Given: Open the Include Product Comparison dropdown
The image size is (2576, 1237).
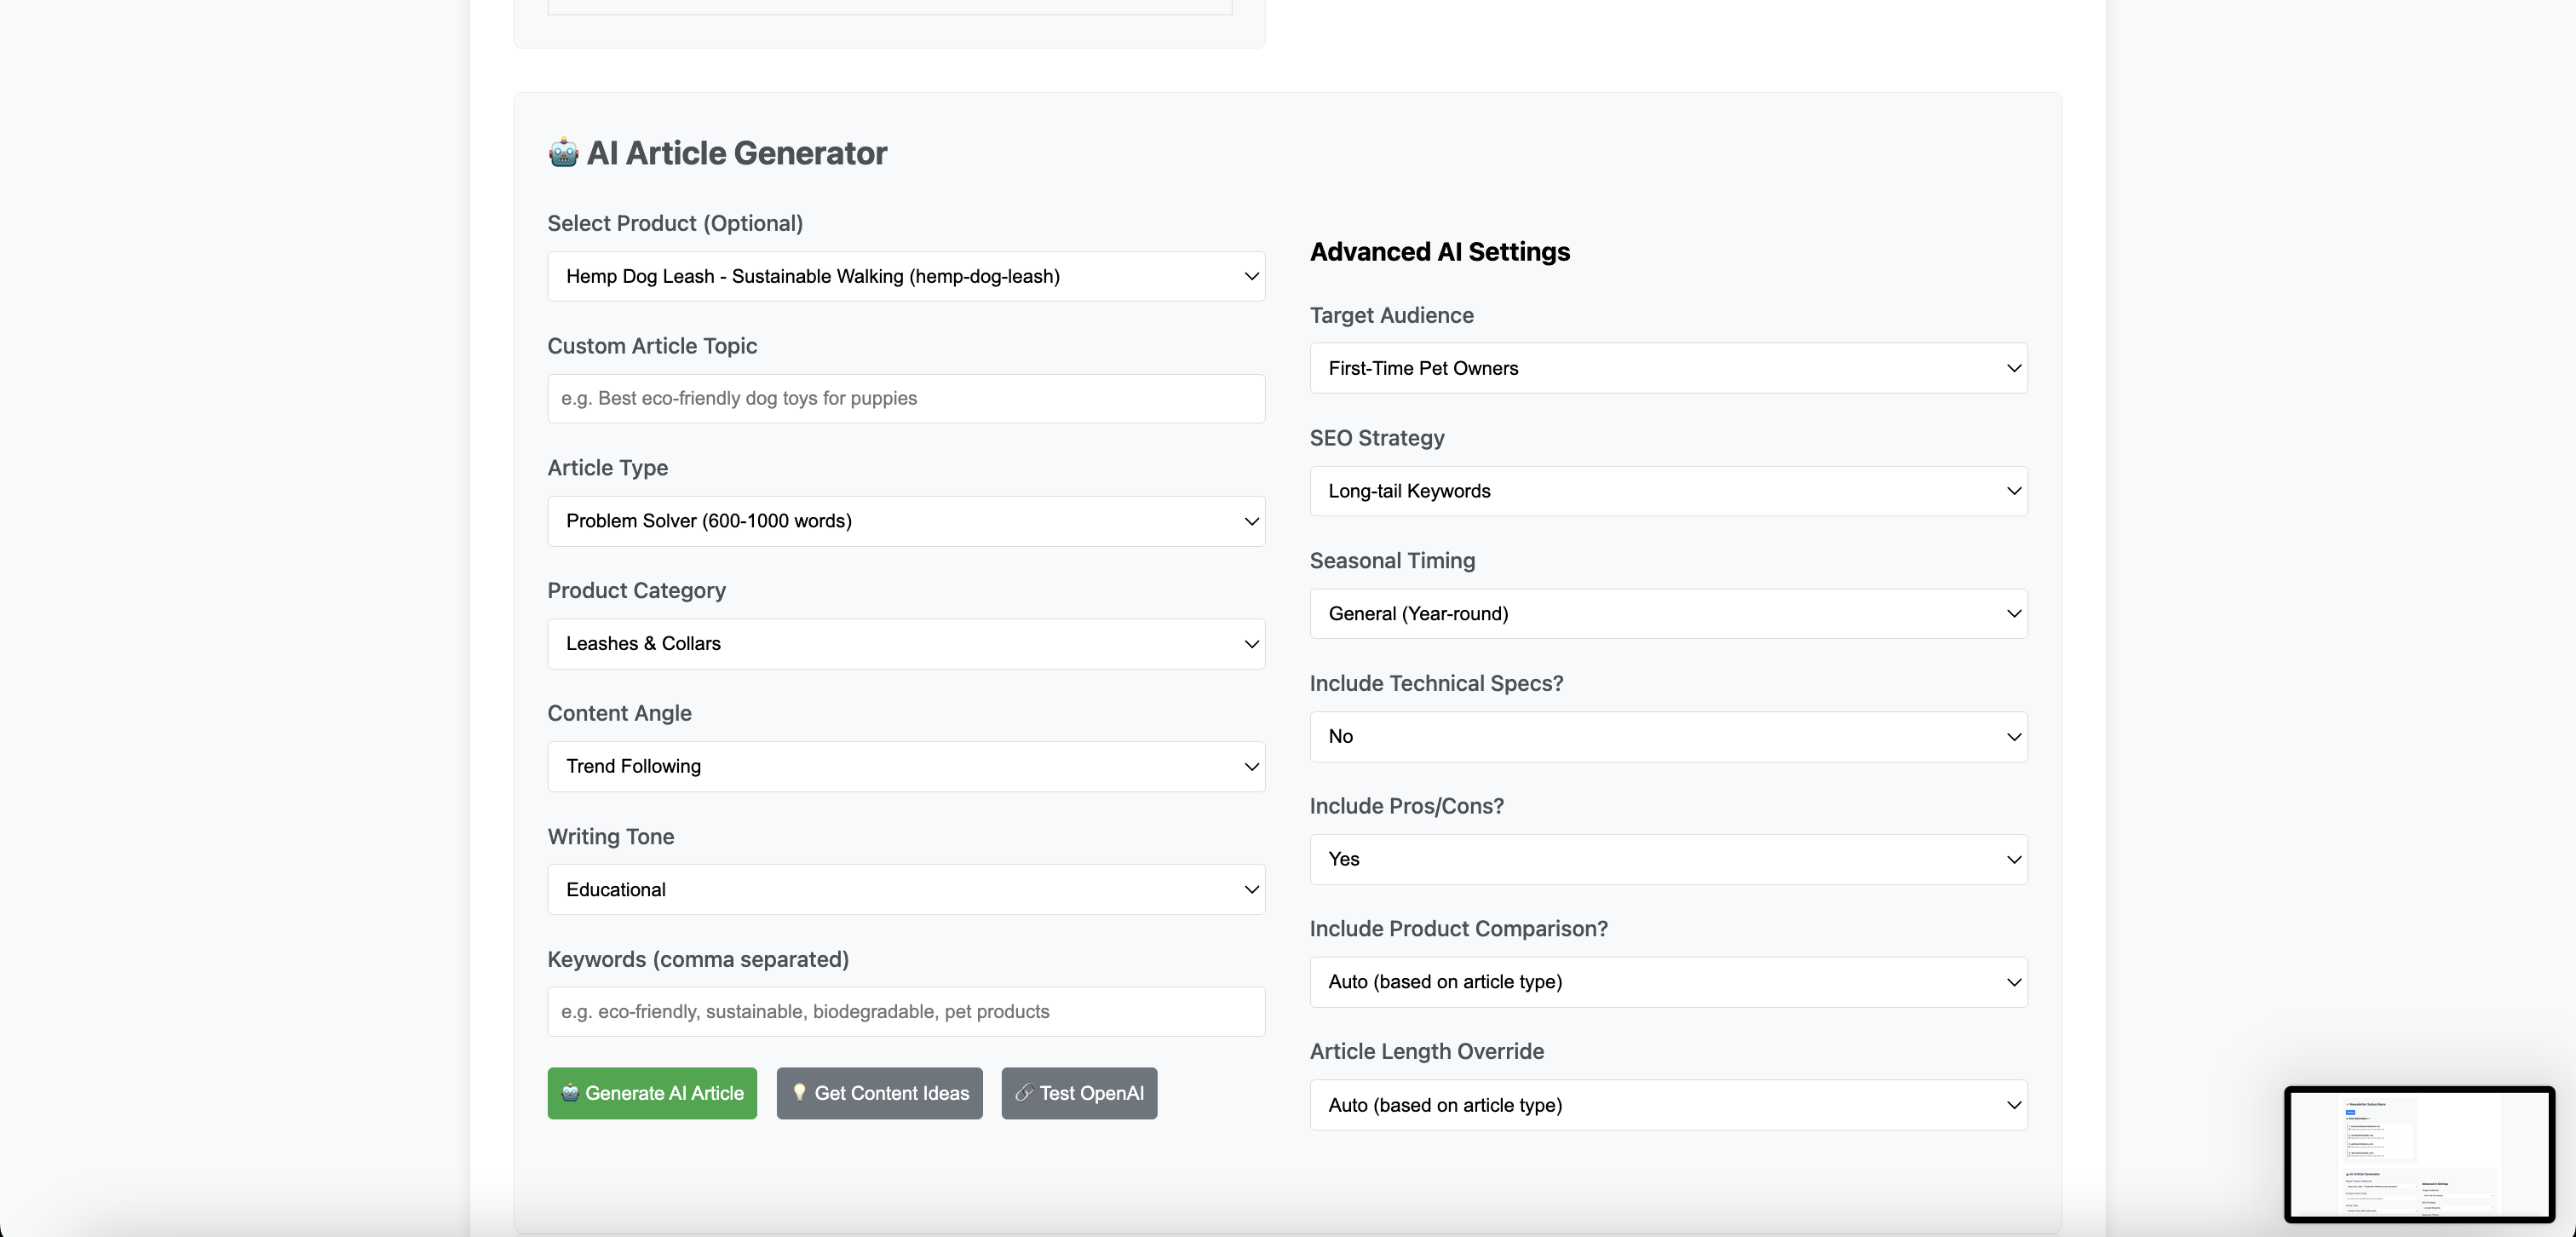Looking at the screenshot, I should tap(1668, 982).
